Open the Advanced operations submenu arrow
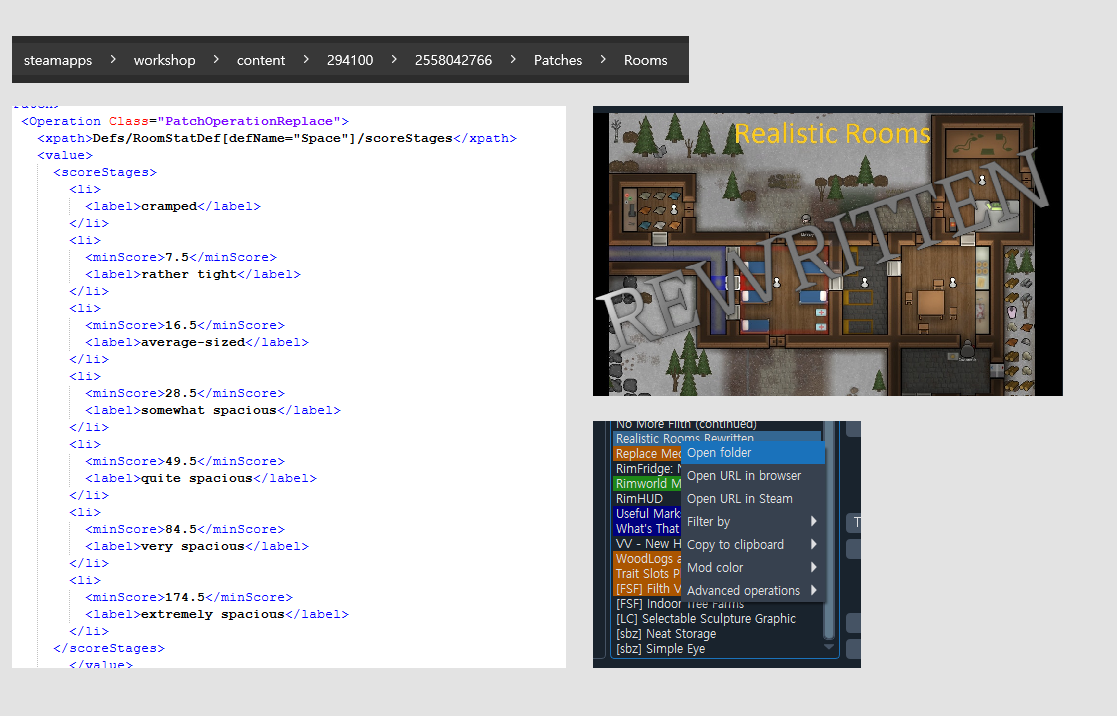This screenshot has width=1117, height=716. coord(814,590)
